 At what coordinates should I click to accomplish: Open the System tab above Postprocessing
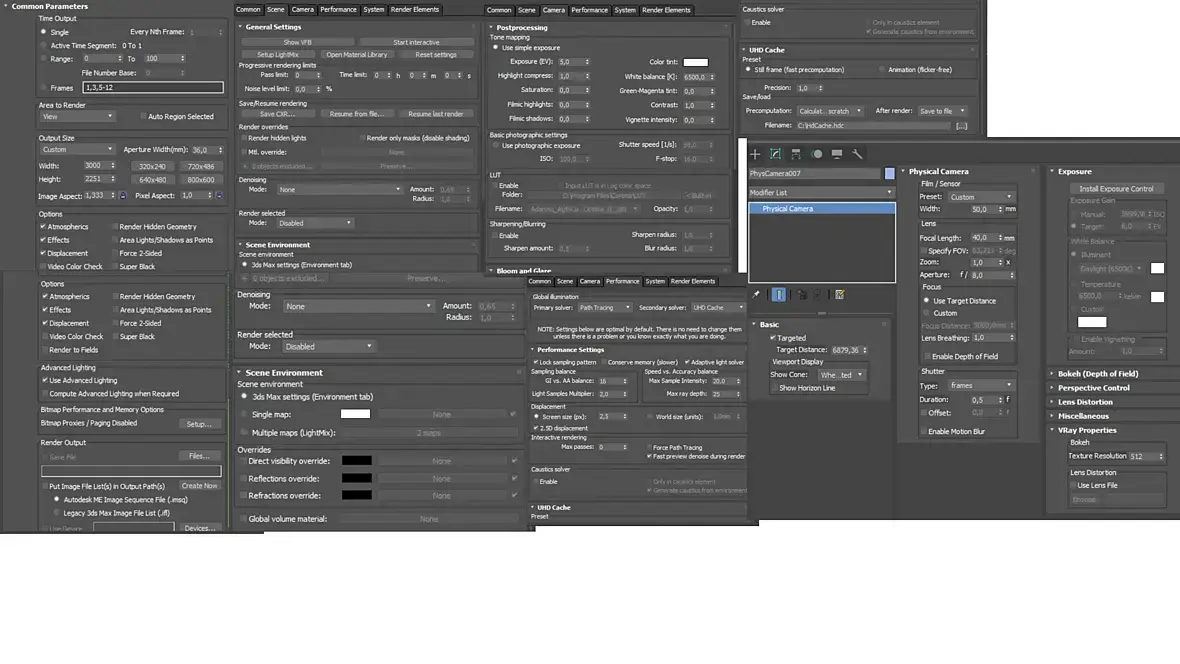pos(625,10)
